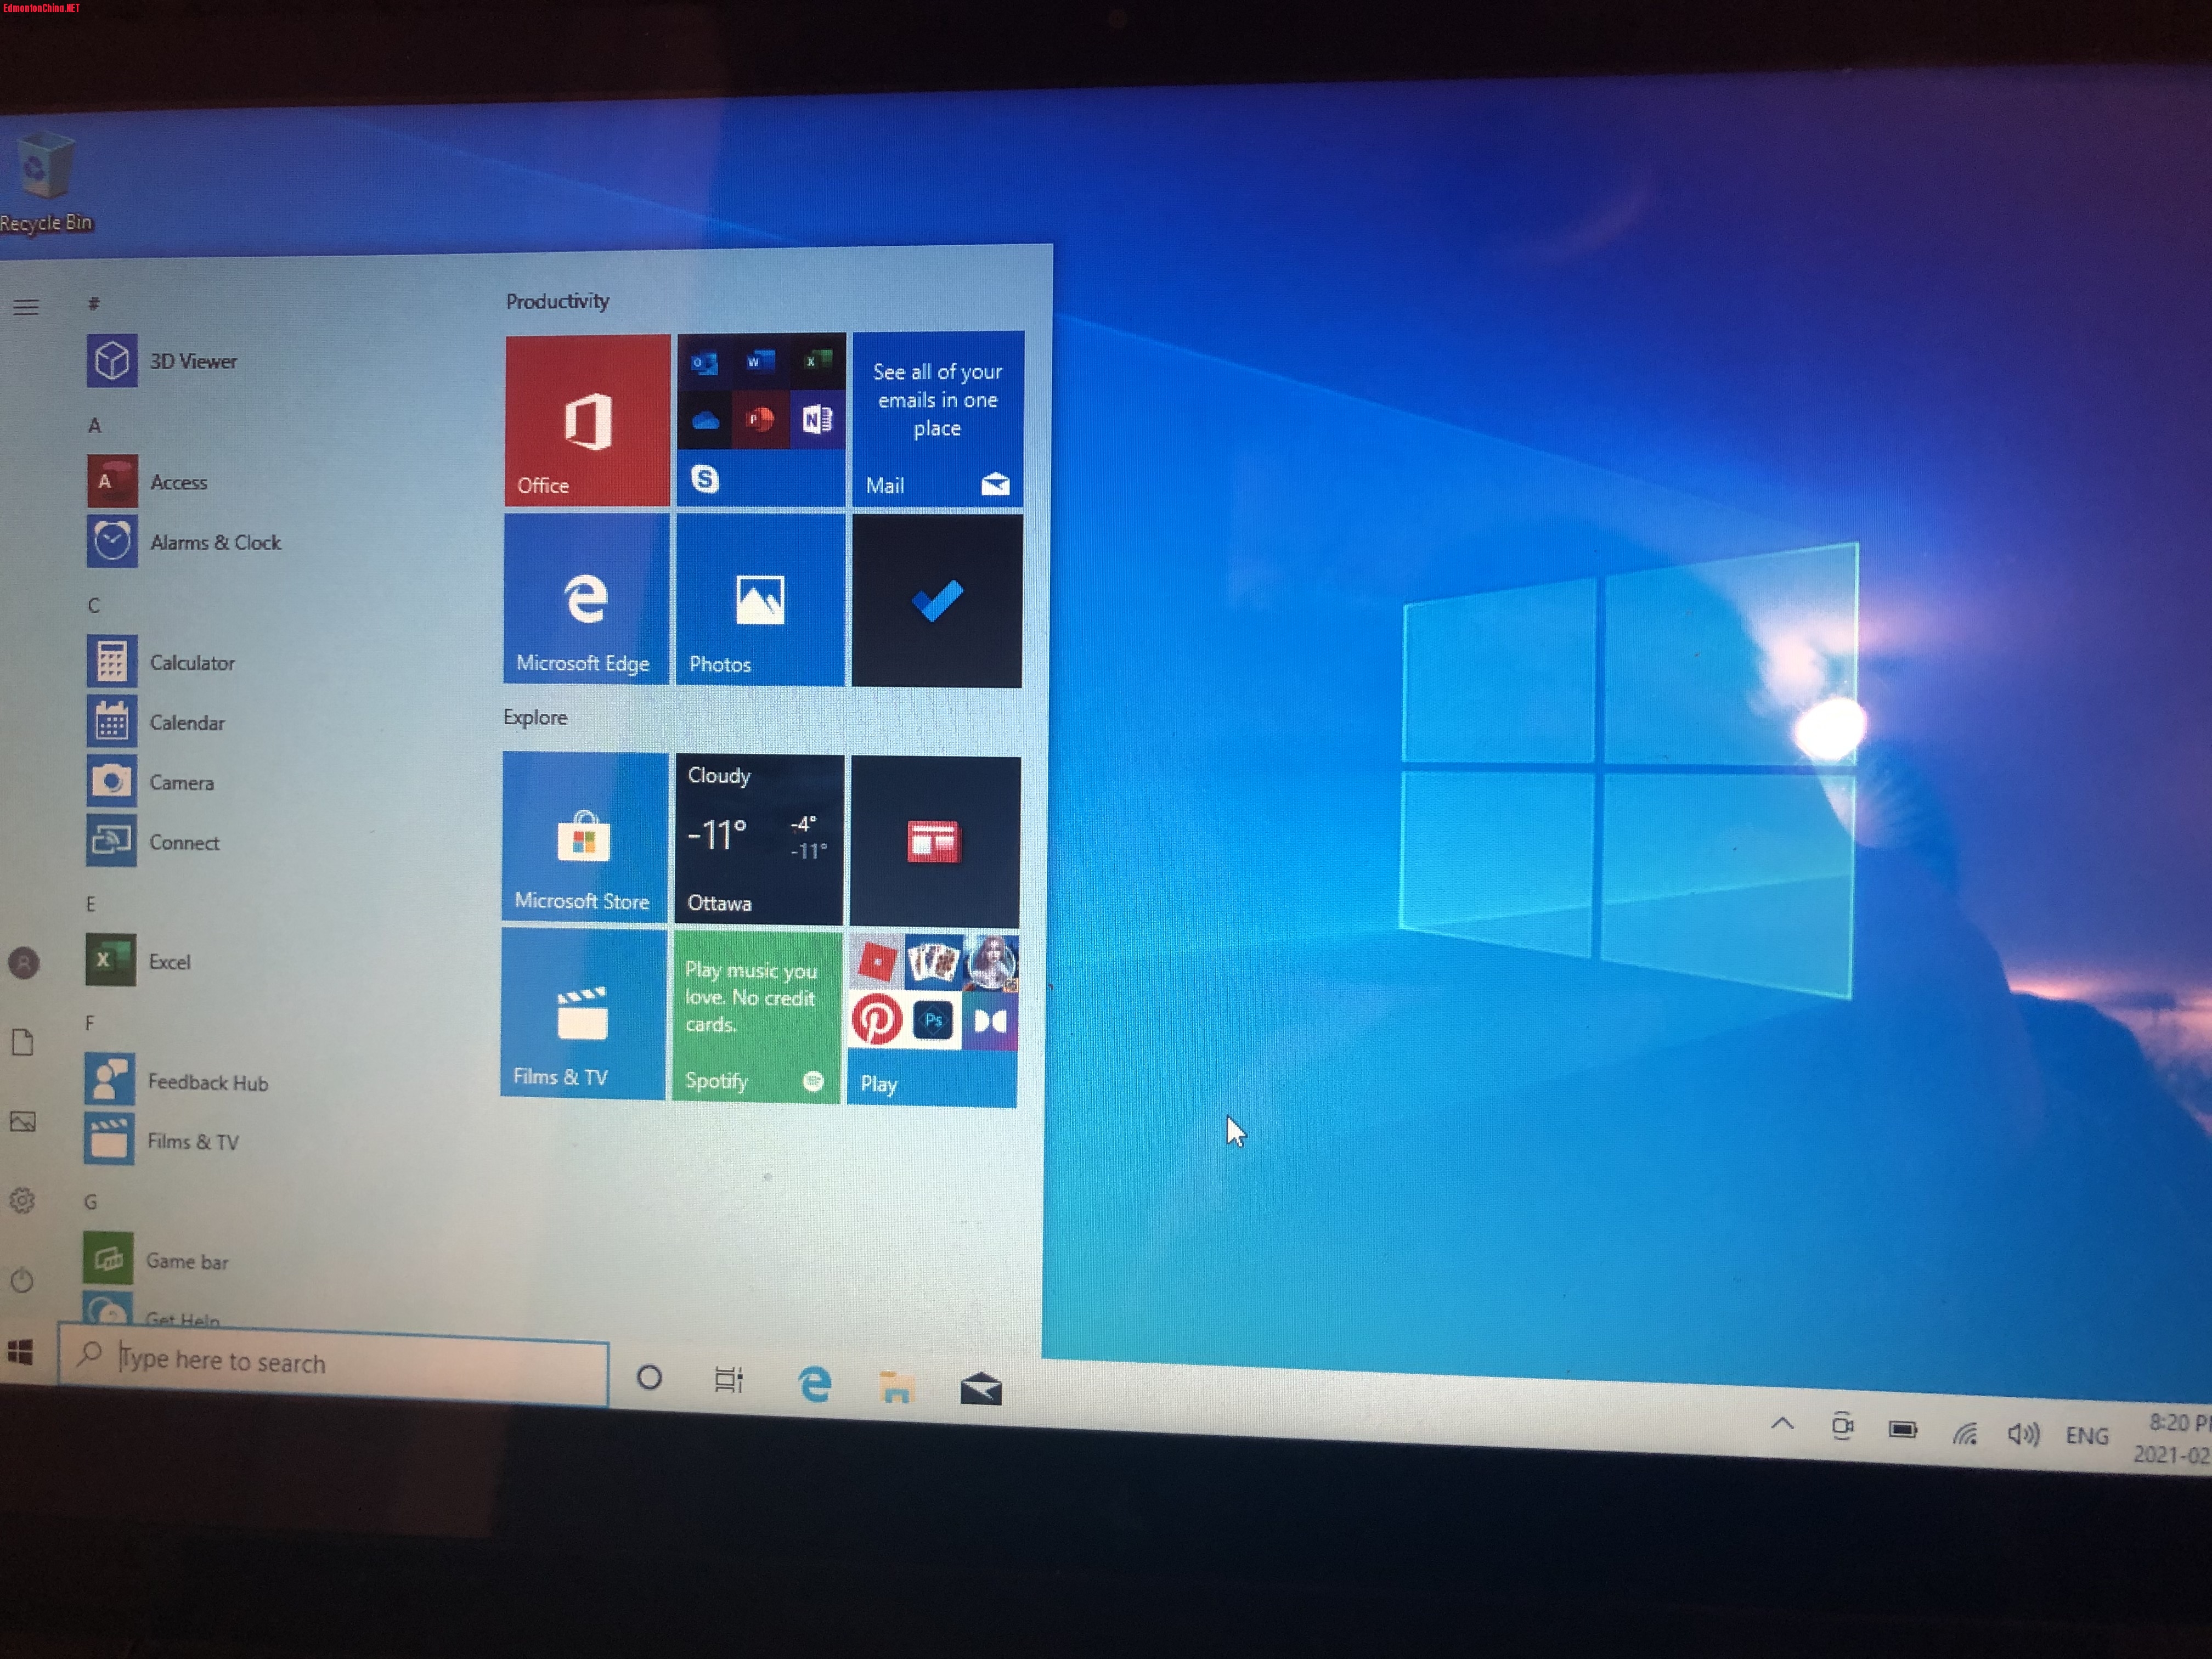Open Task View on the taskbar

click(x=729, y=1379)
